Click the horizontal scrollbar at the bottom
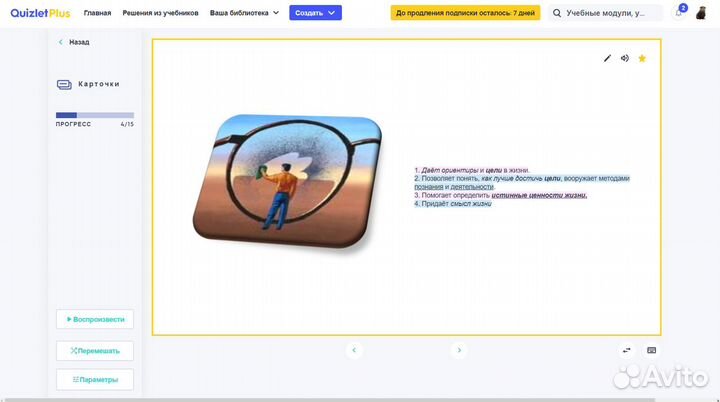The height and width of the screenshot is (402, 720). click(x=330, y=400)
